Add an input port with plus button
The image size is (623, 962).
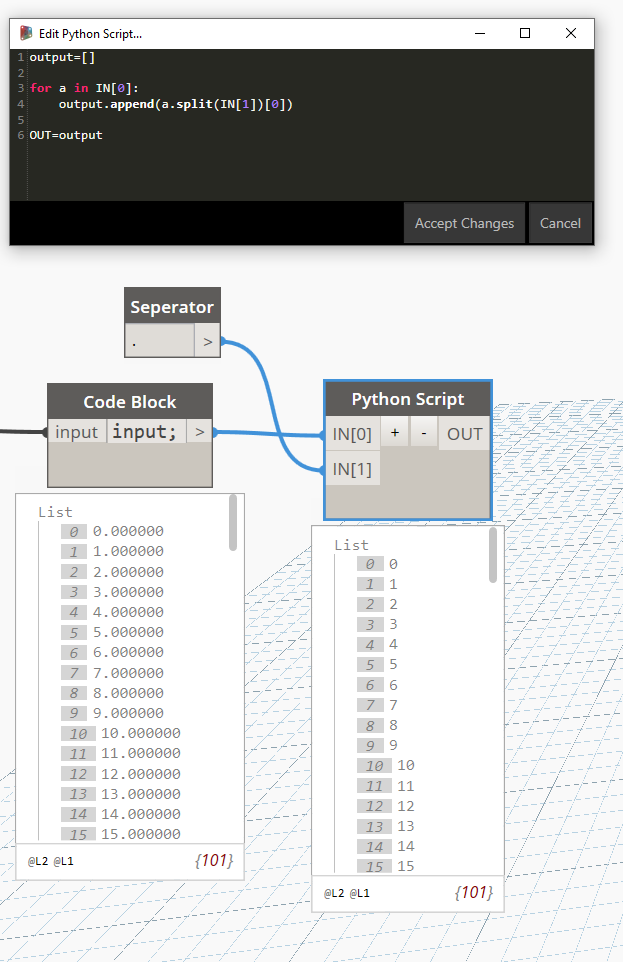point(395,433)
